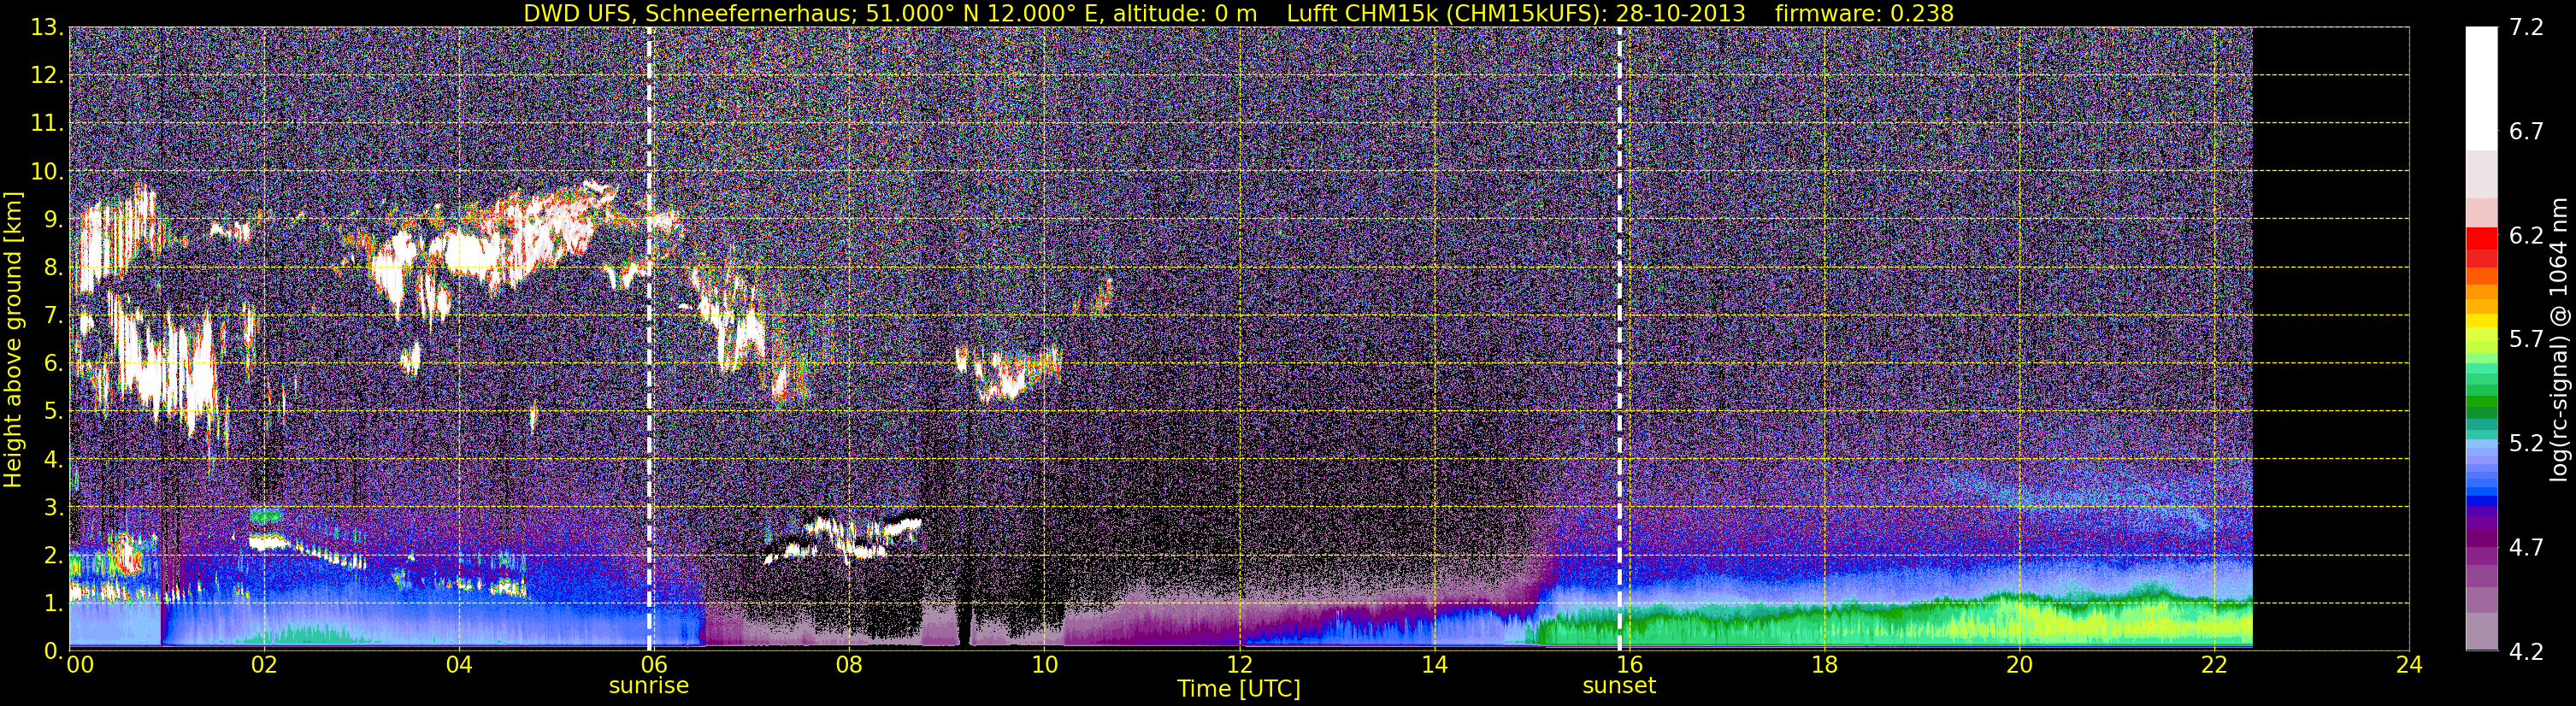2576x706 pixels.
Task: Click time axis tick label '12'
Action: (1239, 665)
